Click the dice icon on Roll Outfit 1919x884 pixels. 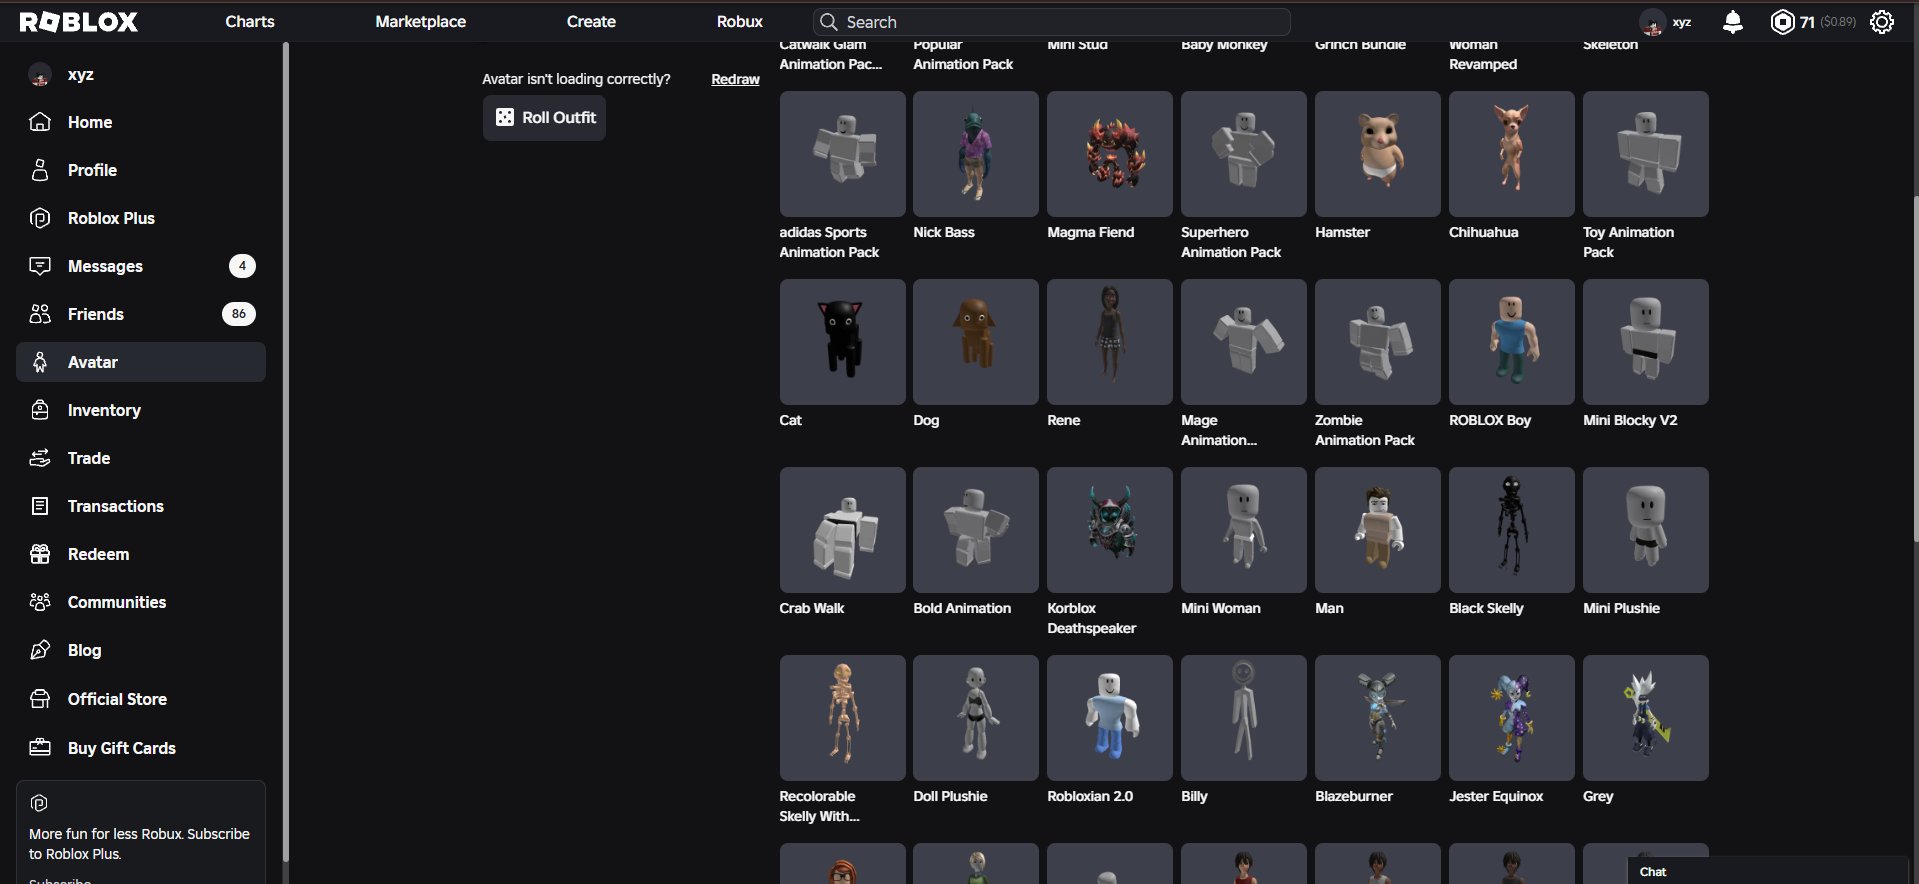coord(505,117)
